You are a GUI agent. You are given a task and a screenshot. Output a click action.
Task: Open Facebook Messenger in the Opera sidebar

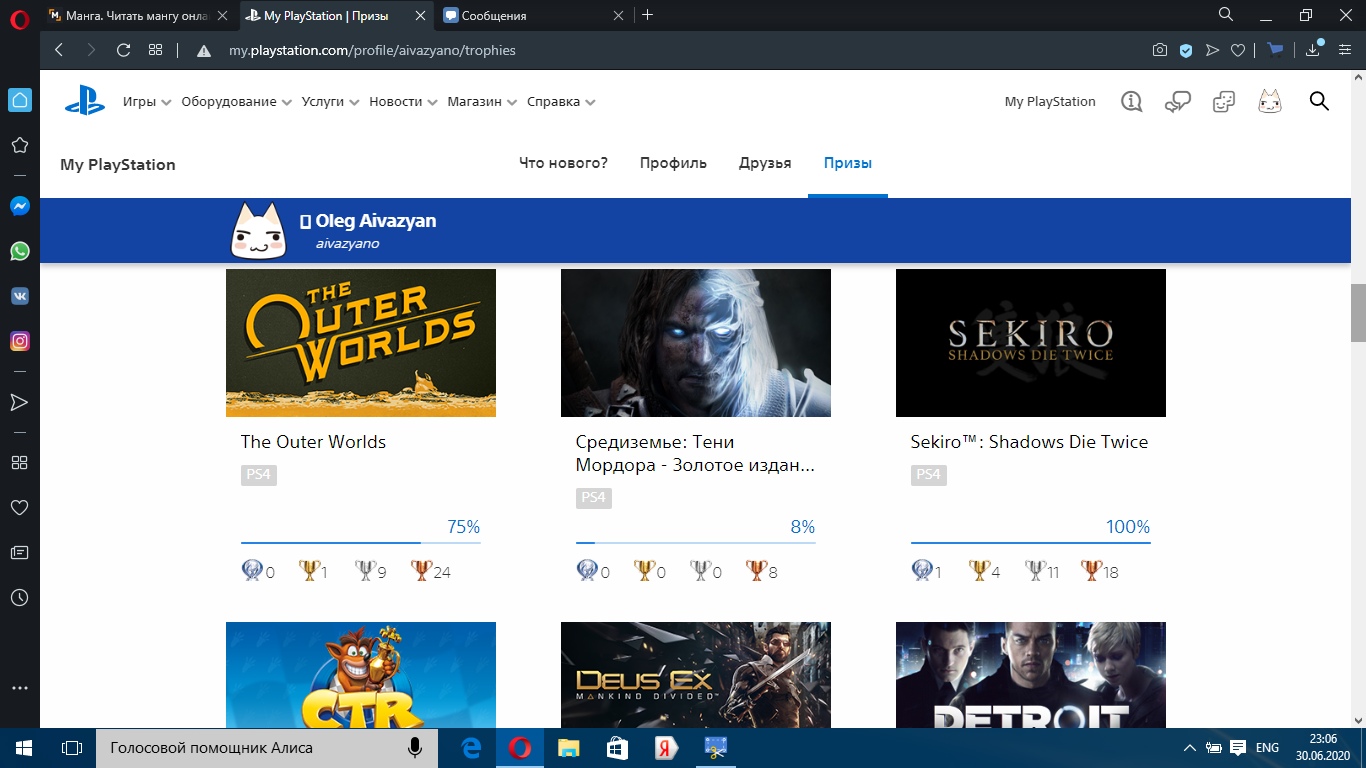pyautogui.click(x=20, y=206)
